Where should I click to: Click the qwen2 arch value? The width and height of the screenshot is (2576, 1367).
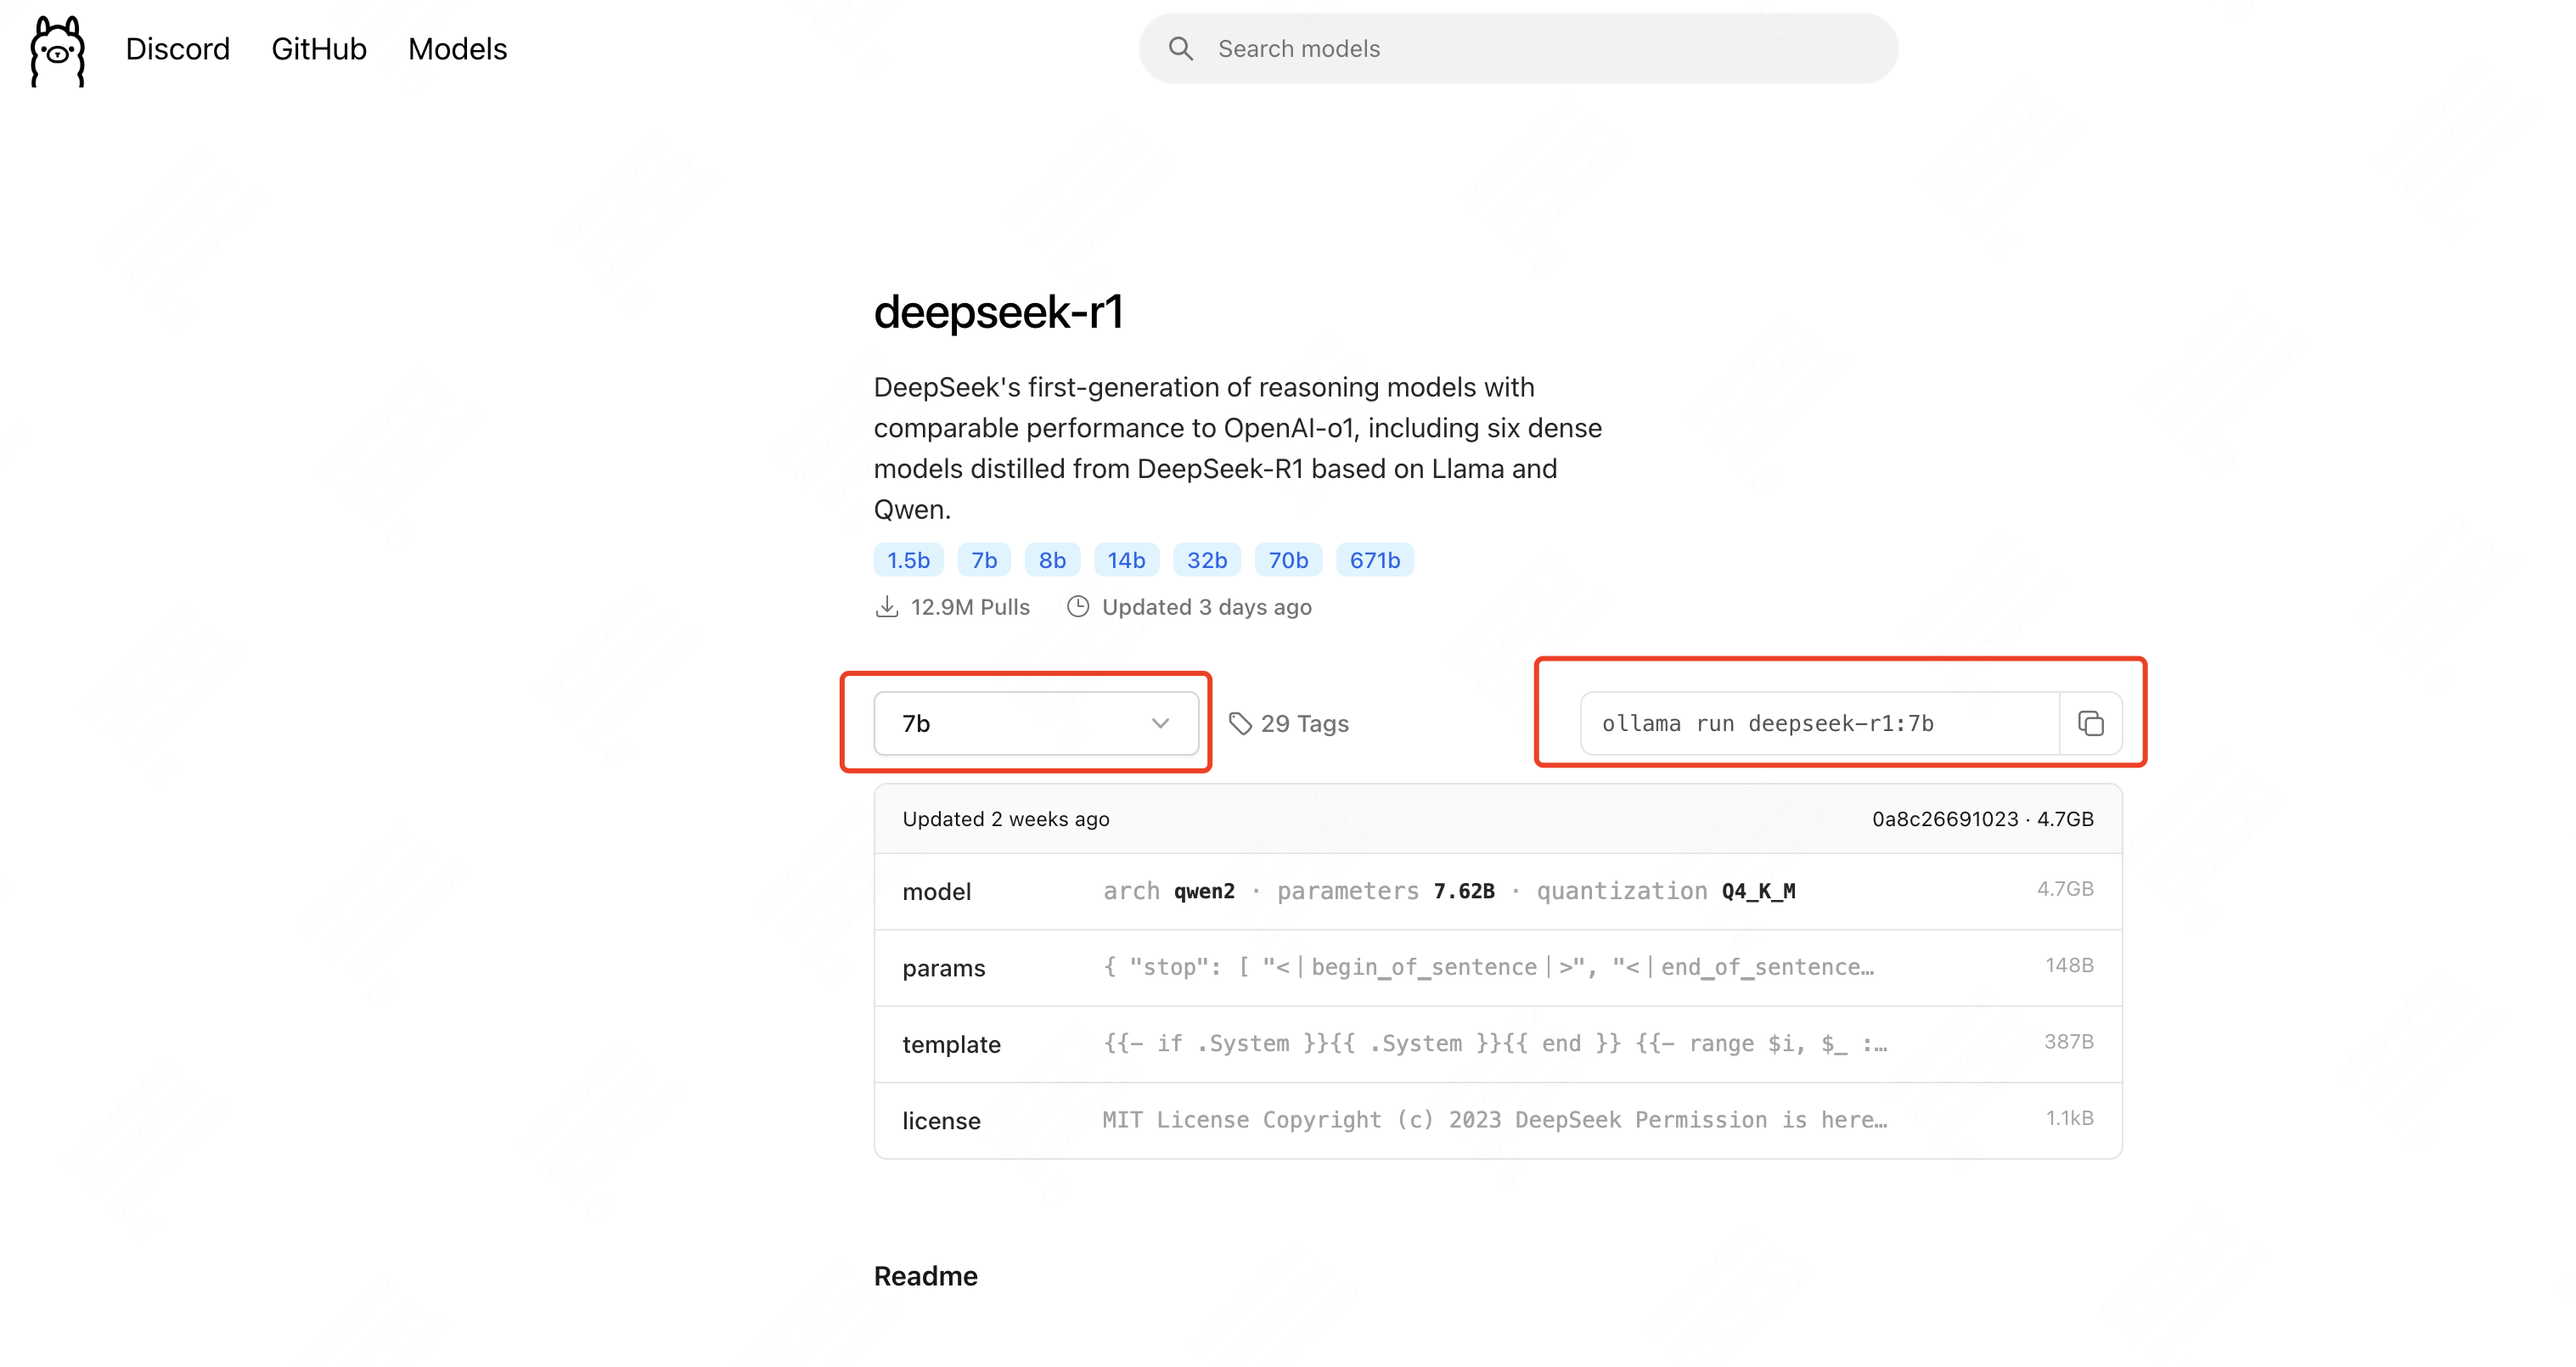pyautogui.click(x=1204, y=891)
